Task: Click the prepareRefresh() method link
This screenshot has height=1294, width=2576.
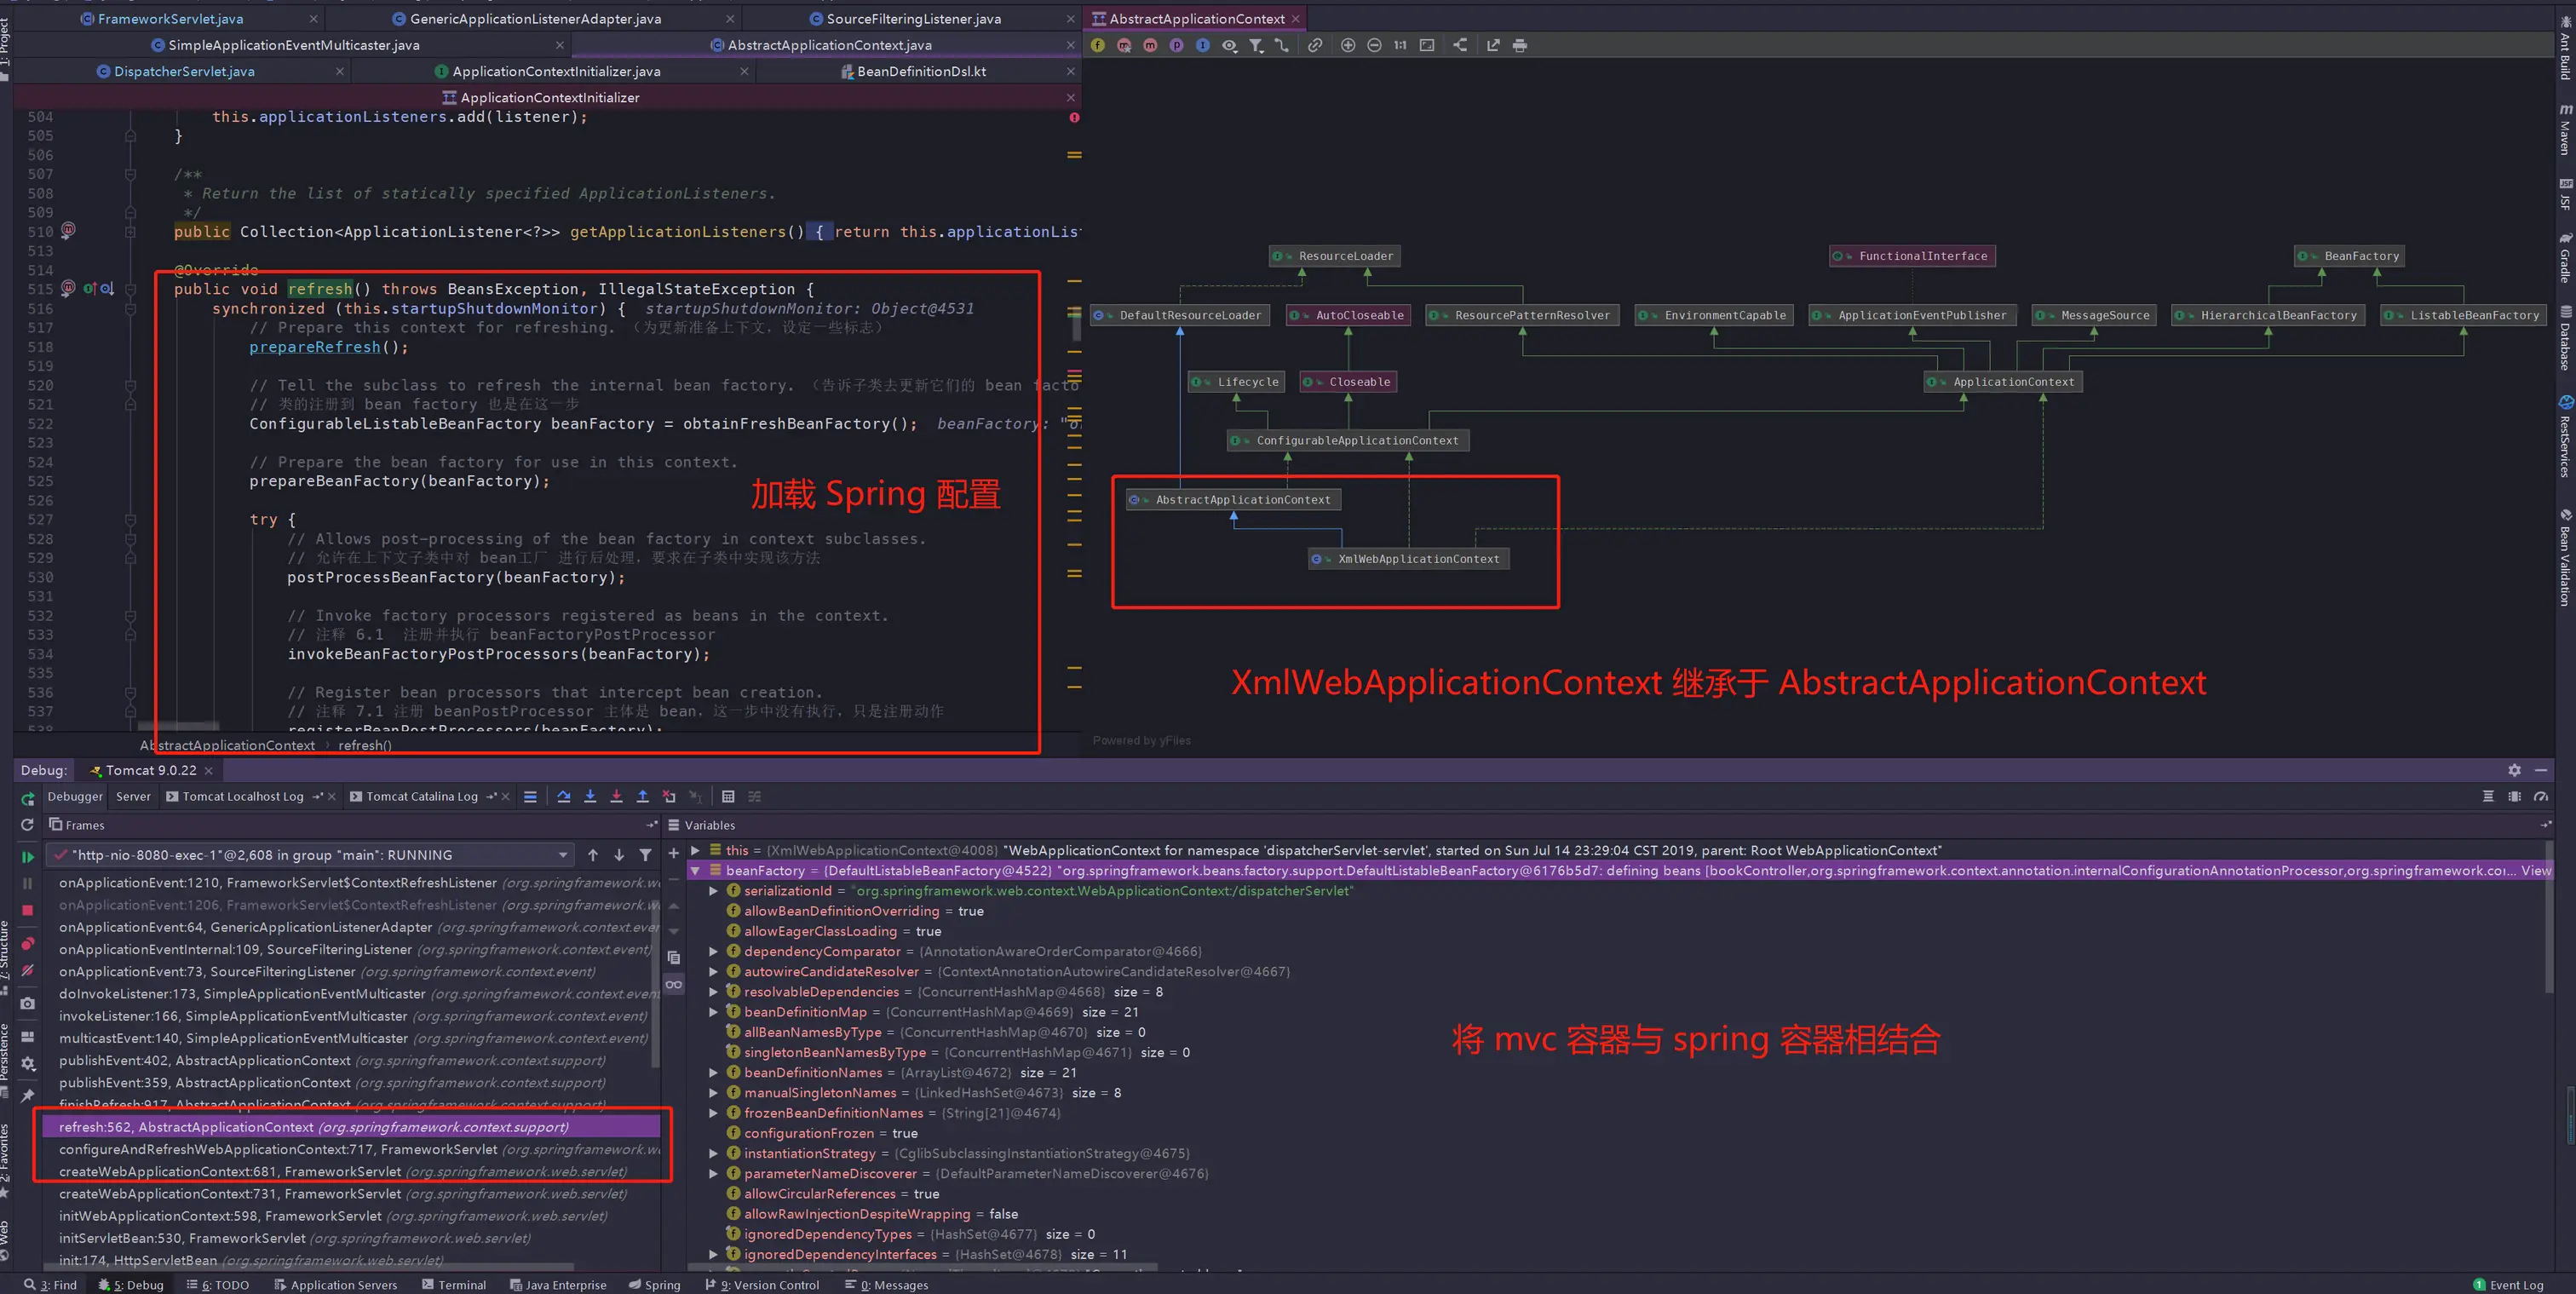Action: pyautogui.click(x=315, y=347)
